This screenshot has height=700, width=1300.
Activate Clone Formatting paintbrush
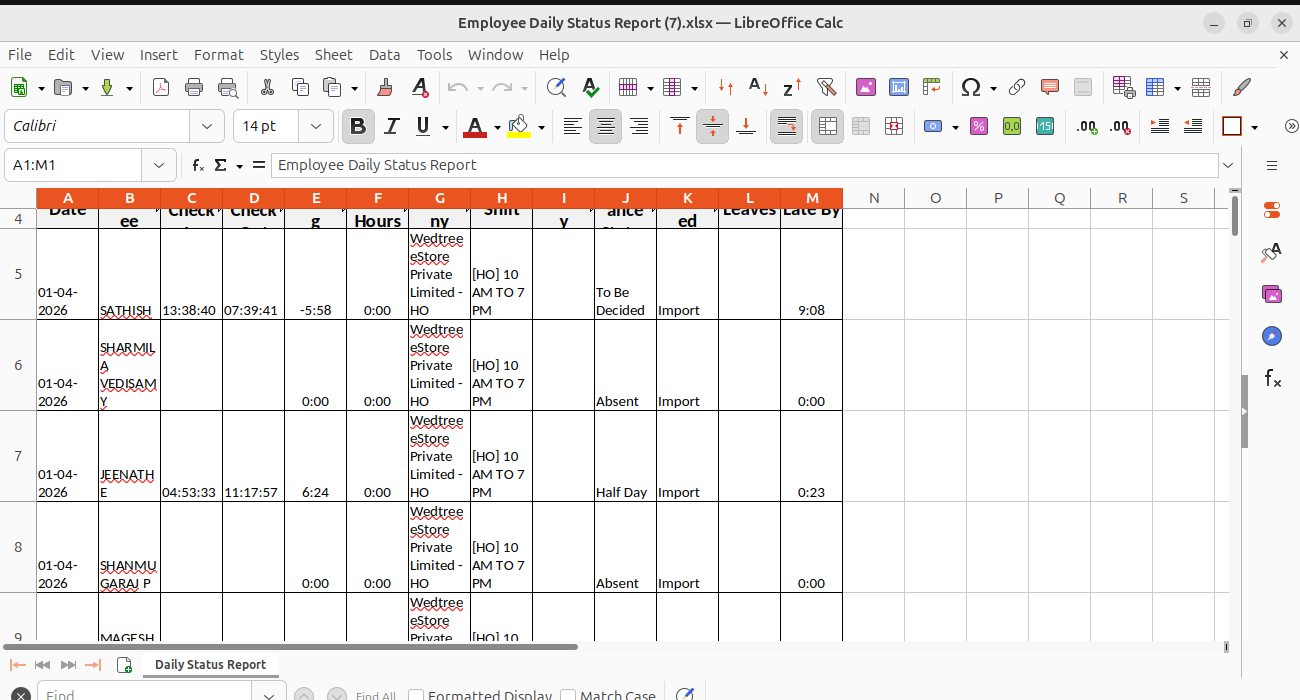tap(387, 87)
